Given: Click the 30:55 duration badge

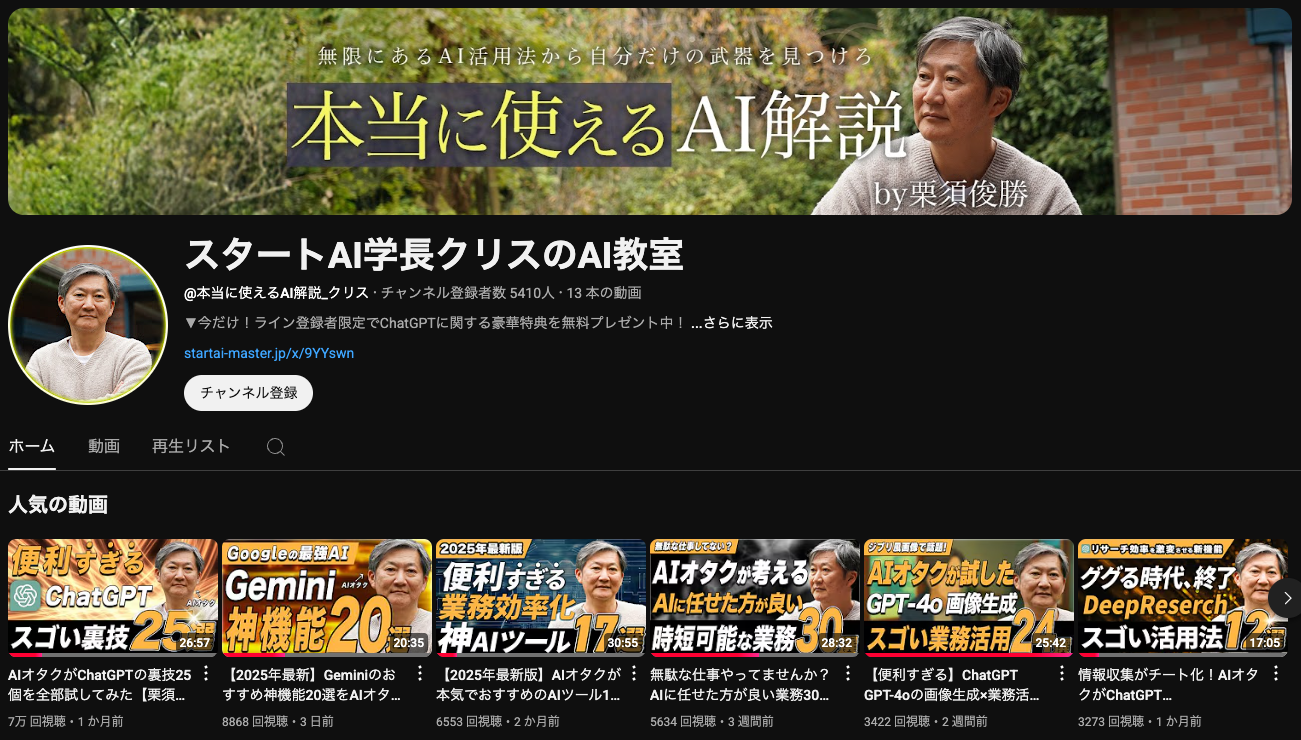Looking at the screenshot, I should (x=622, y=643).
